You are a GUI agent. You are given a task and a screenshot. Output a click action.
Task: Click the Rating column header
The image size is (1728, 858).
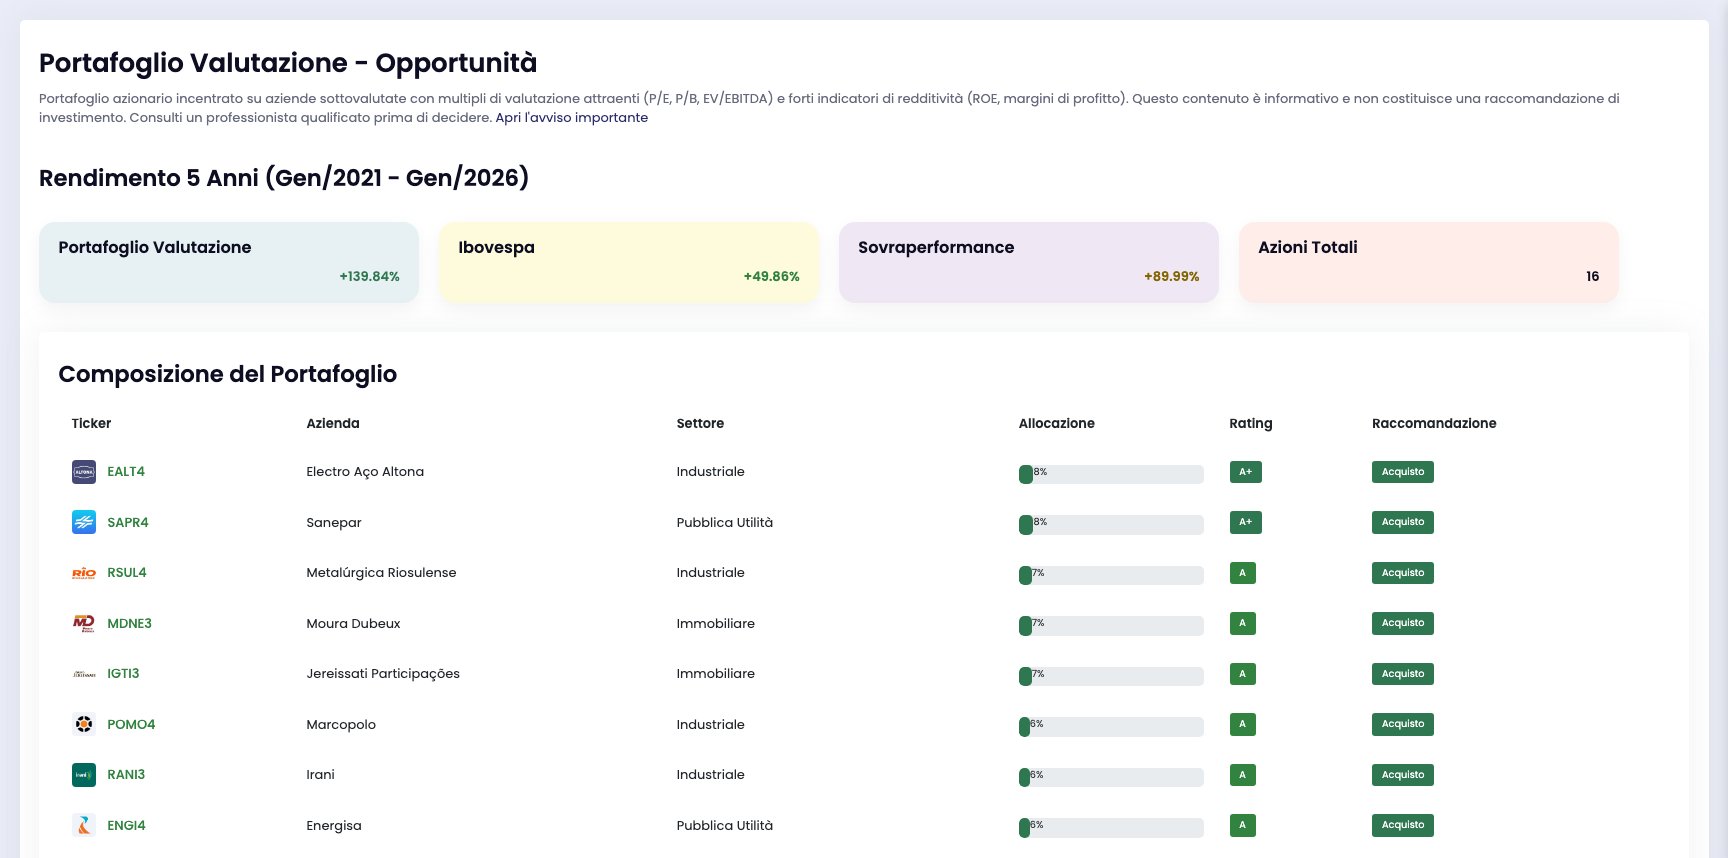(1251, 423)
